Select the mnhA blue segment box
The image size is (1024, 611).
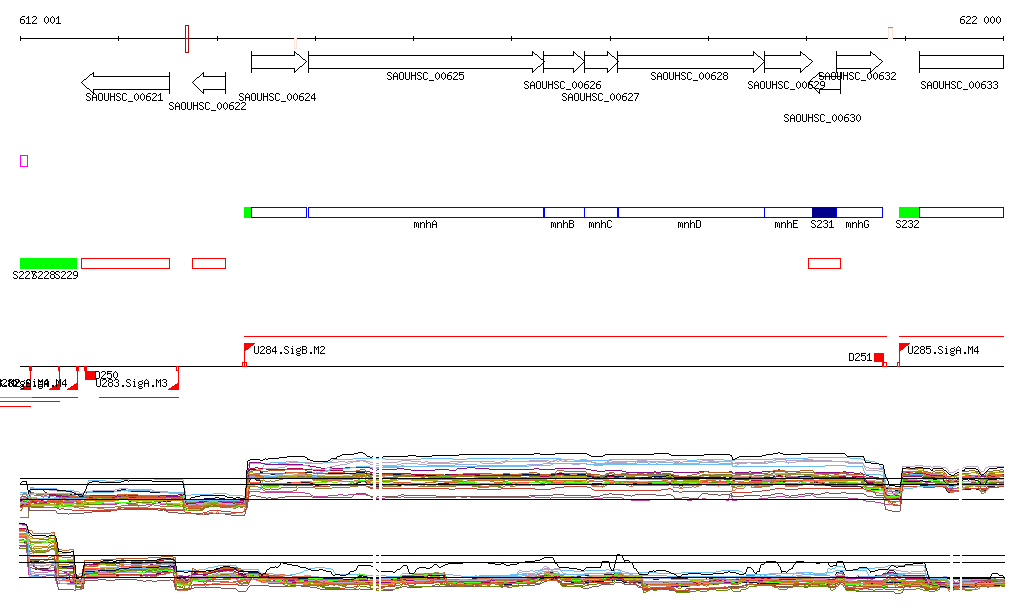[426, 212]
